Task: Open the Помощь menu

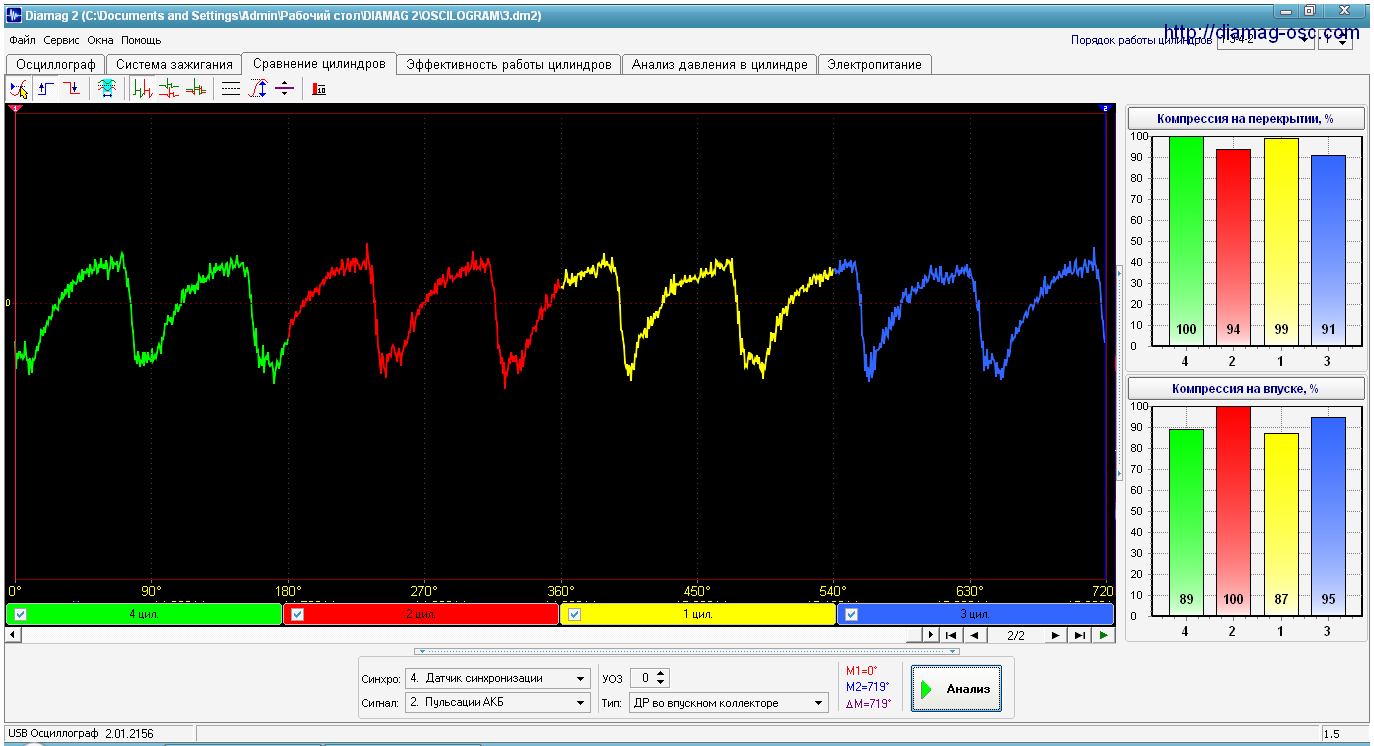Action: (x=141, y=41)
